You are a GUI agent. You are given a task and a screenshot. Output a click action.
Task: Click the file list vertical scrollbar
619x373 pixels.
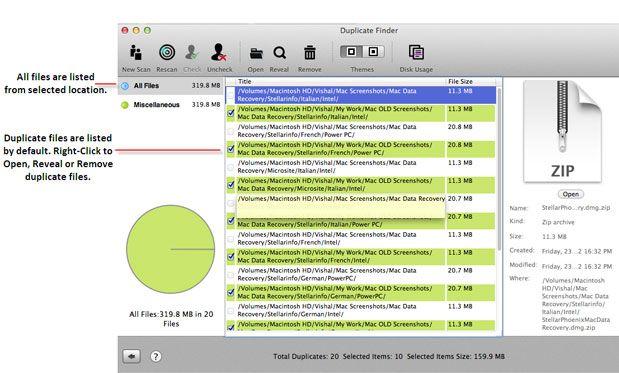point(499,170)
